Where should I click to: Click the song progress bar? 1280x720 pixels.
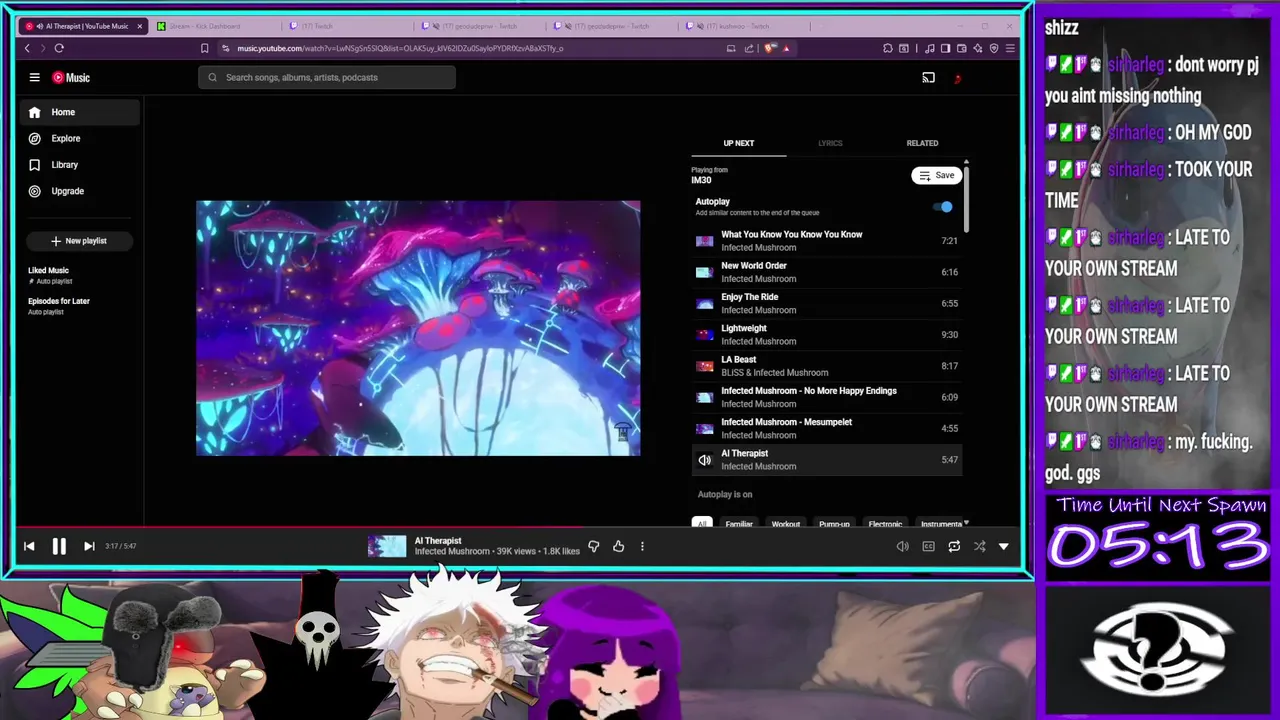click(517, 528)
